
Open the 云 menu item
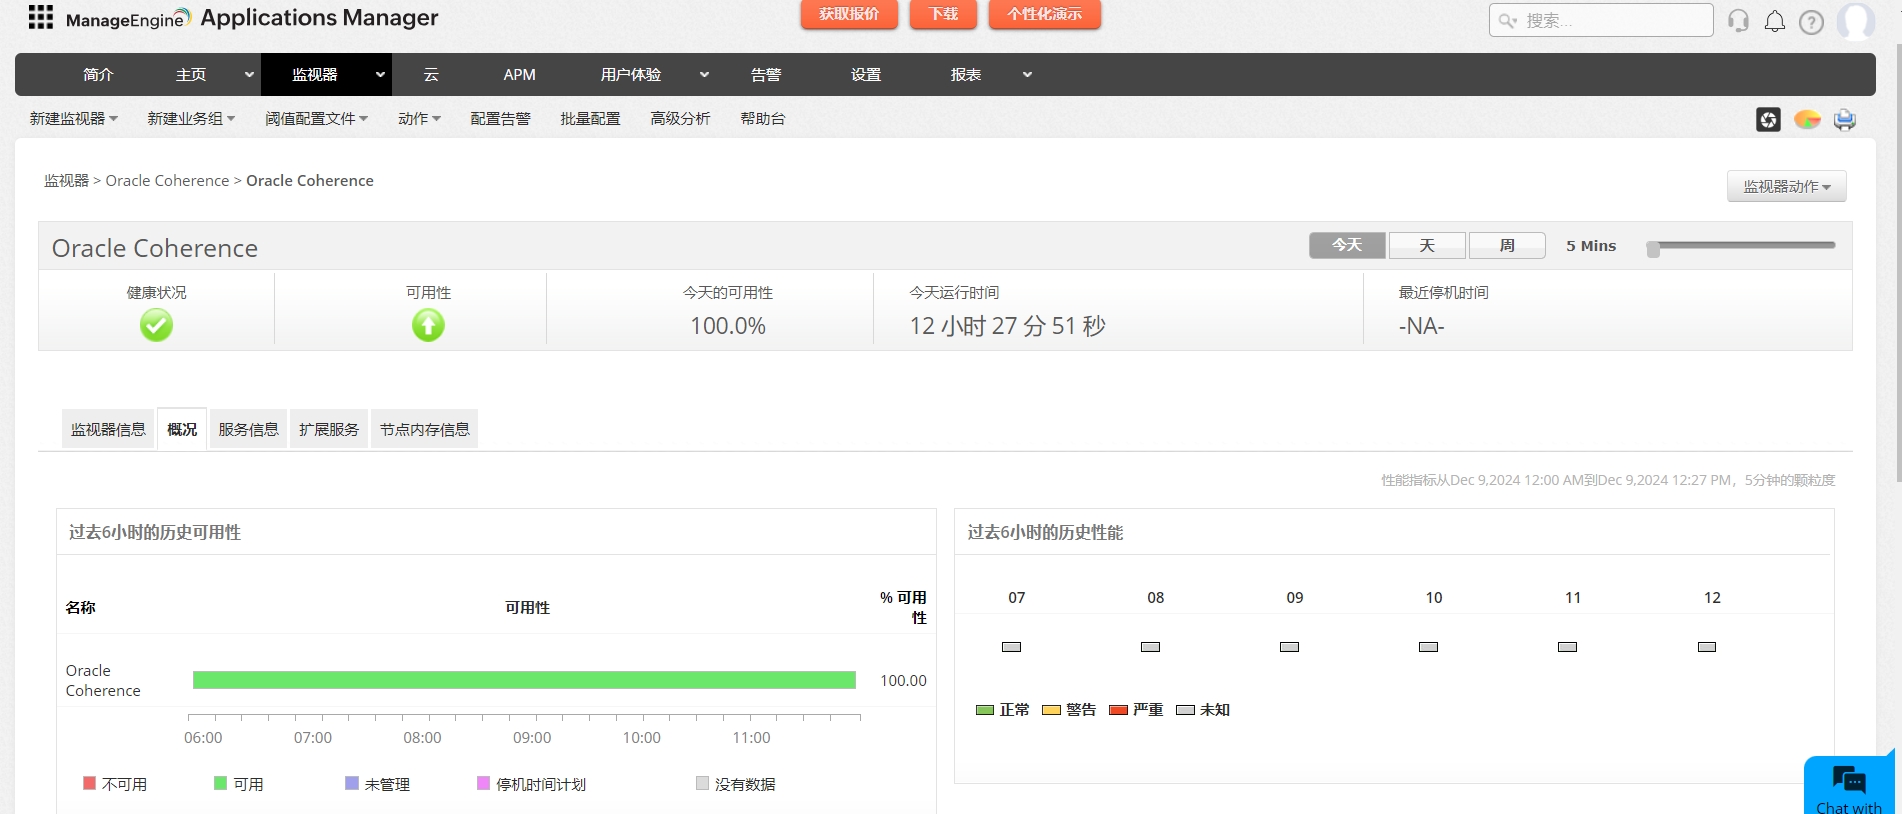point(431,75)
